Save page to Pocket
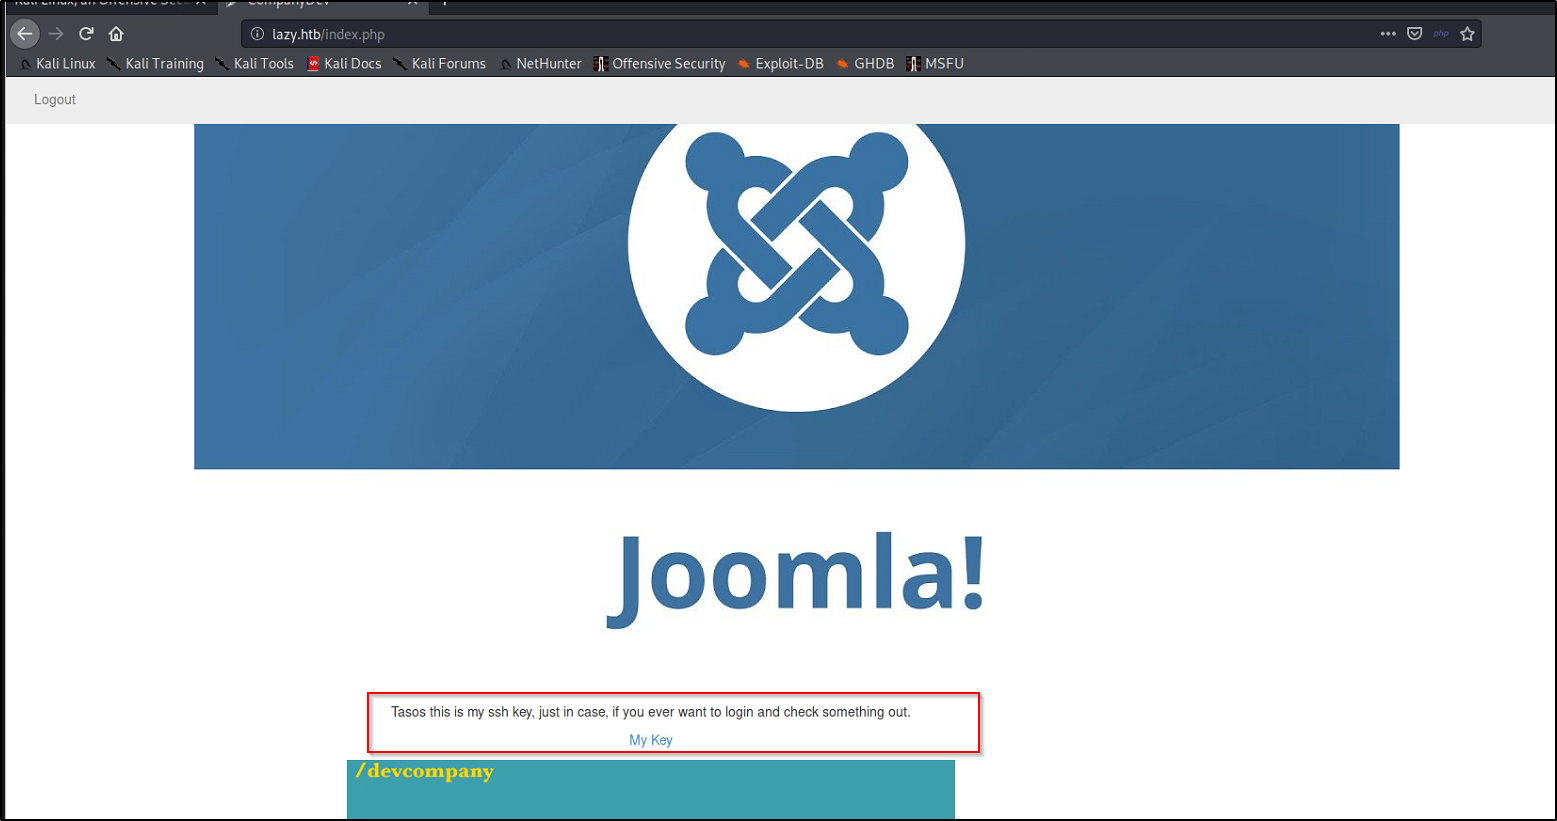The image size is (1557, 821). click(1415, 34)
